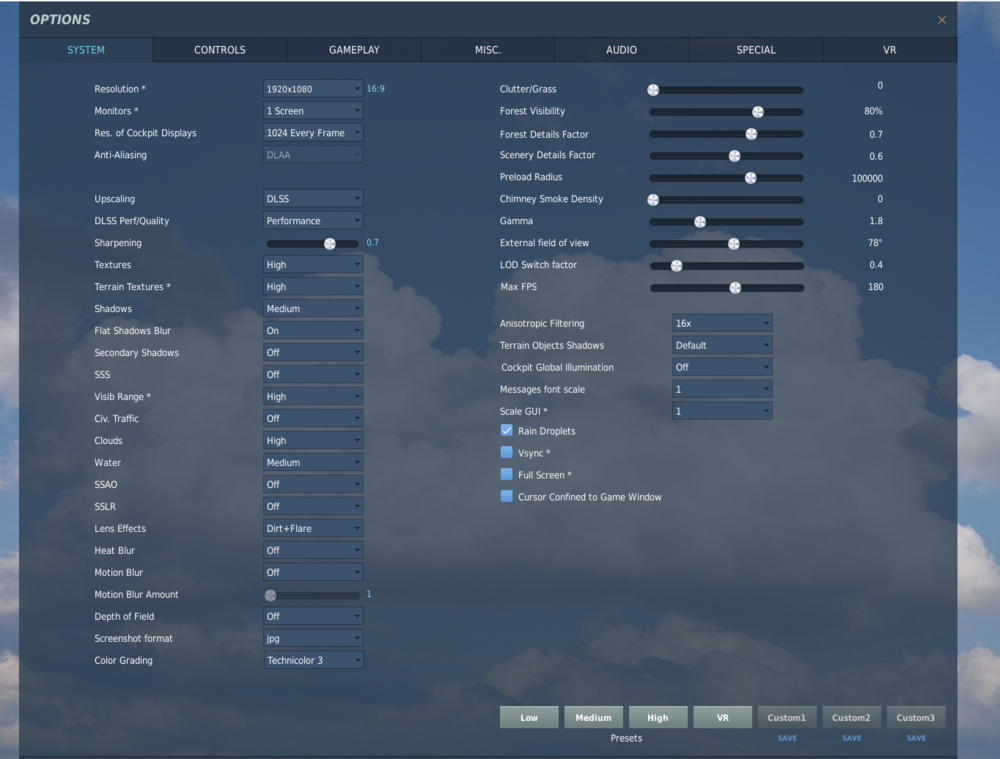Viewport: 1000px width, 759px height.
Task: Select the Water quality dropdown
Action: pyautogui.click(x=312, y=462)
